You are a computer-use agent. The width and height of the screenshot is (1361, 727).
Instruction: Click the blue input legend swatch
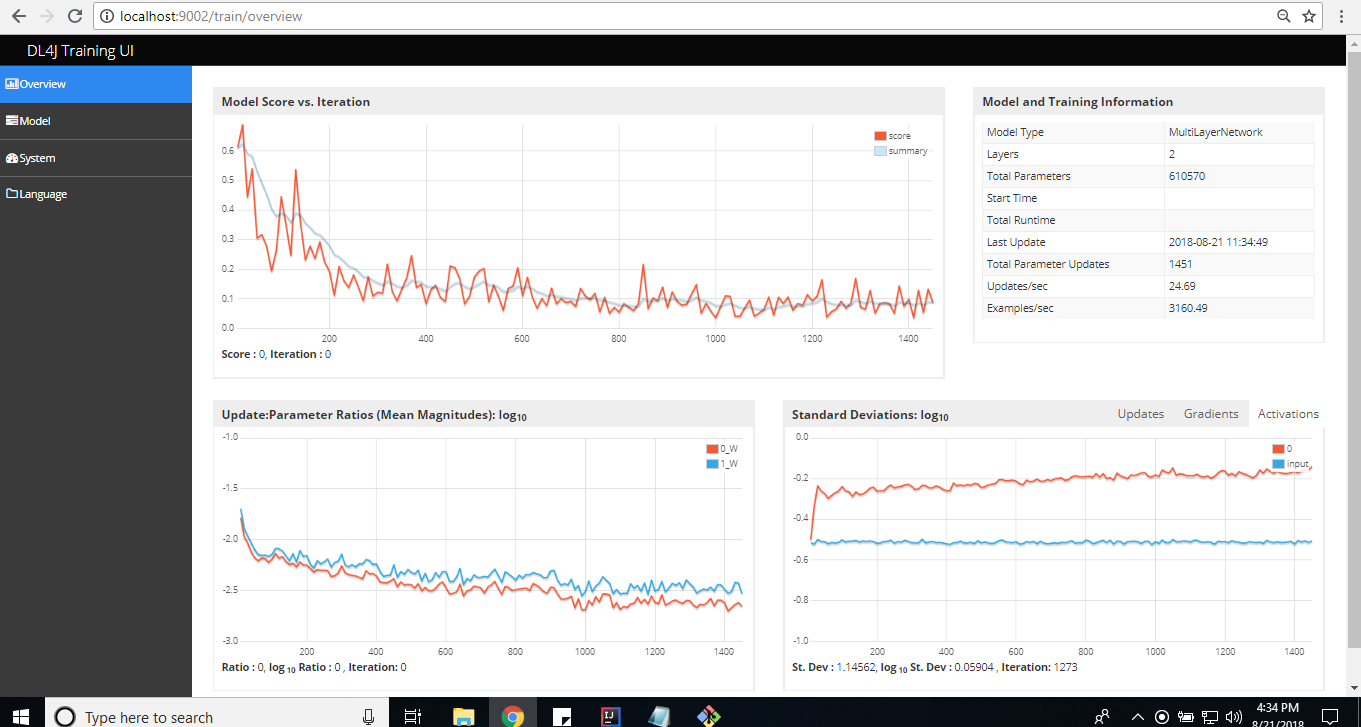(1279, 464)
